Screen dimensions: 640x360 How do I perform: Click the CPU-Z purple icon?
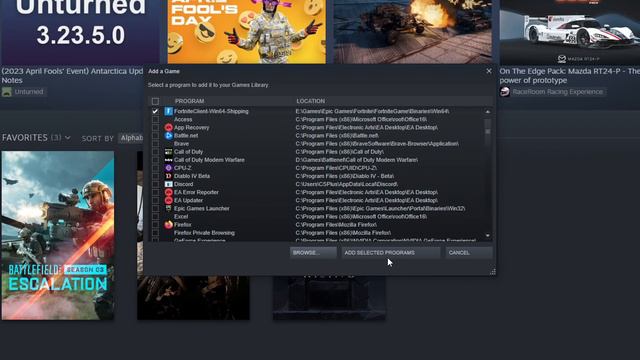(168, 168)
